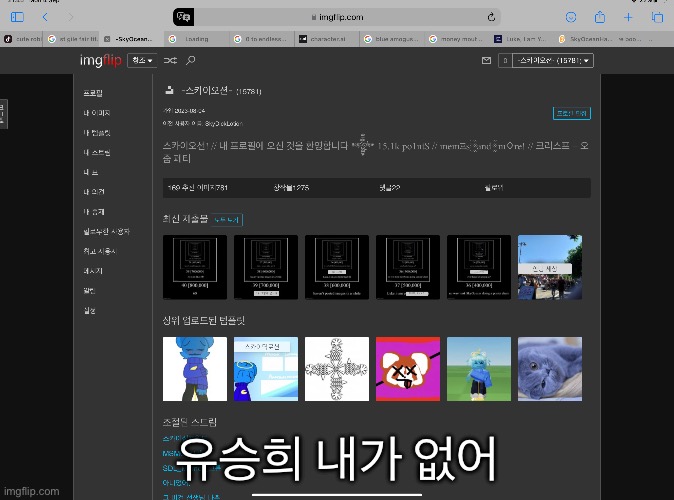The height and width of the screenshot is (500, 674).
Task: Open 프로필 in the left sidebar
Action: point(93,93)
